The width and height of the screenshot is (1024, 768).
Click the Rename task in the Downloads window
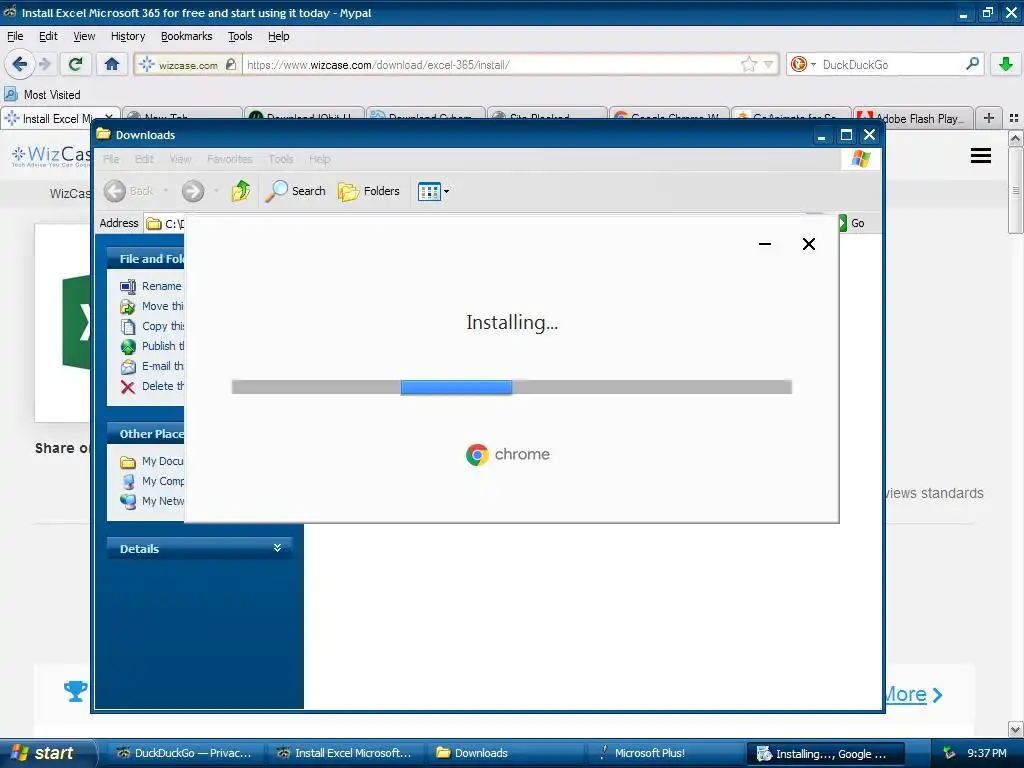tap(152, 285)
